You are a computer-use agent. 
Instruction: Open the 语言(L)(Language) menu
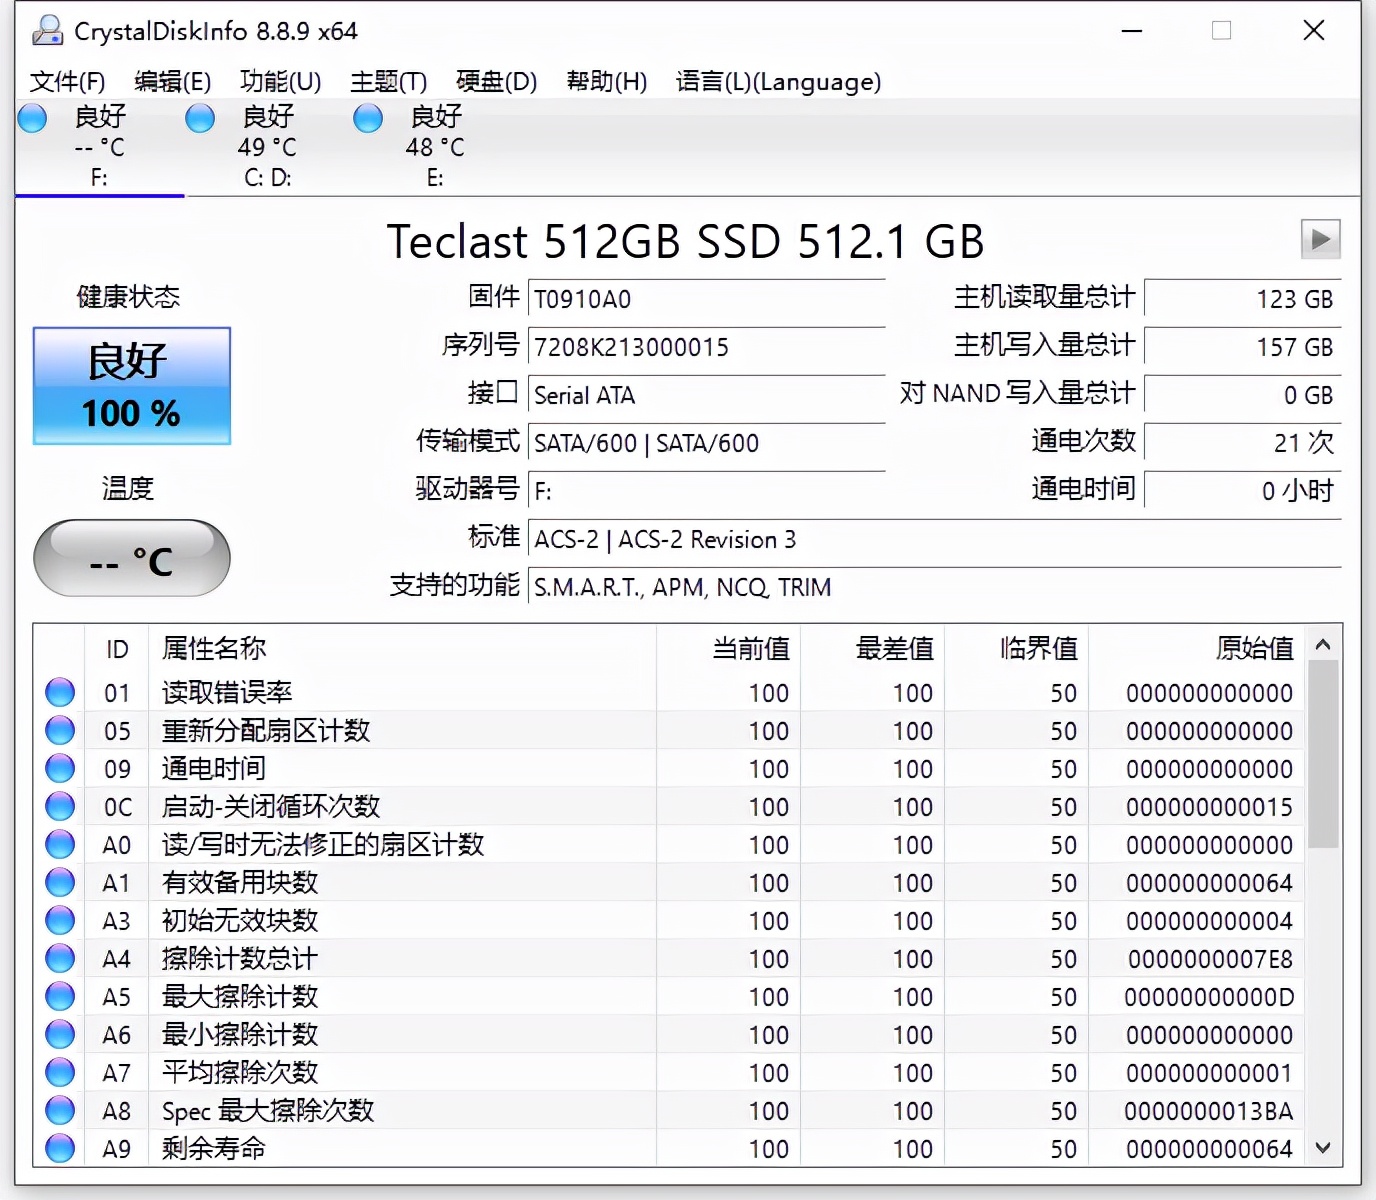(x=778, y=82)
